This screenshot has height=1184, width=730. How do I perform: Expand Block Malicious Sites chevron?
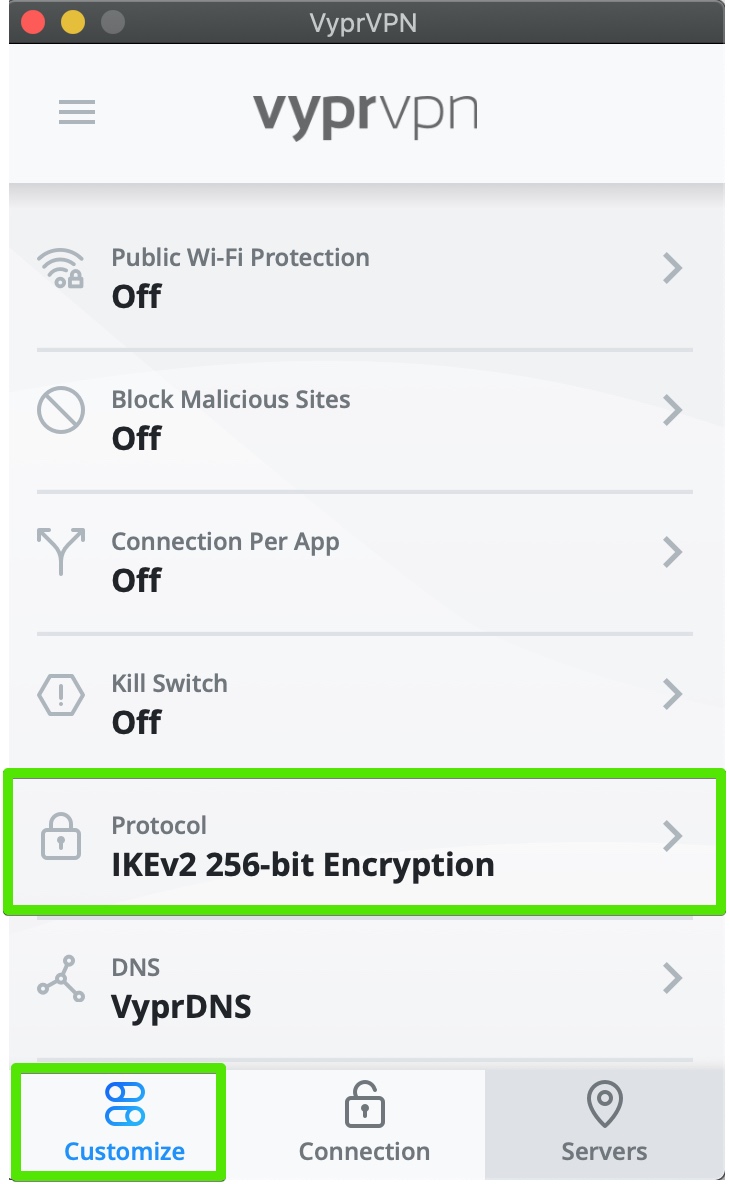673,410
